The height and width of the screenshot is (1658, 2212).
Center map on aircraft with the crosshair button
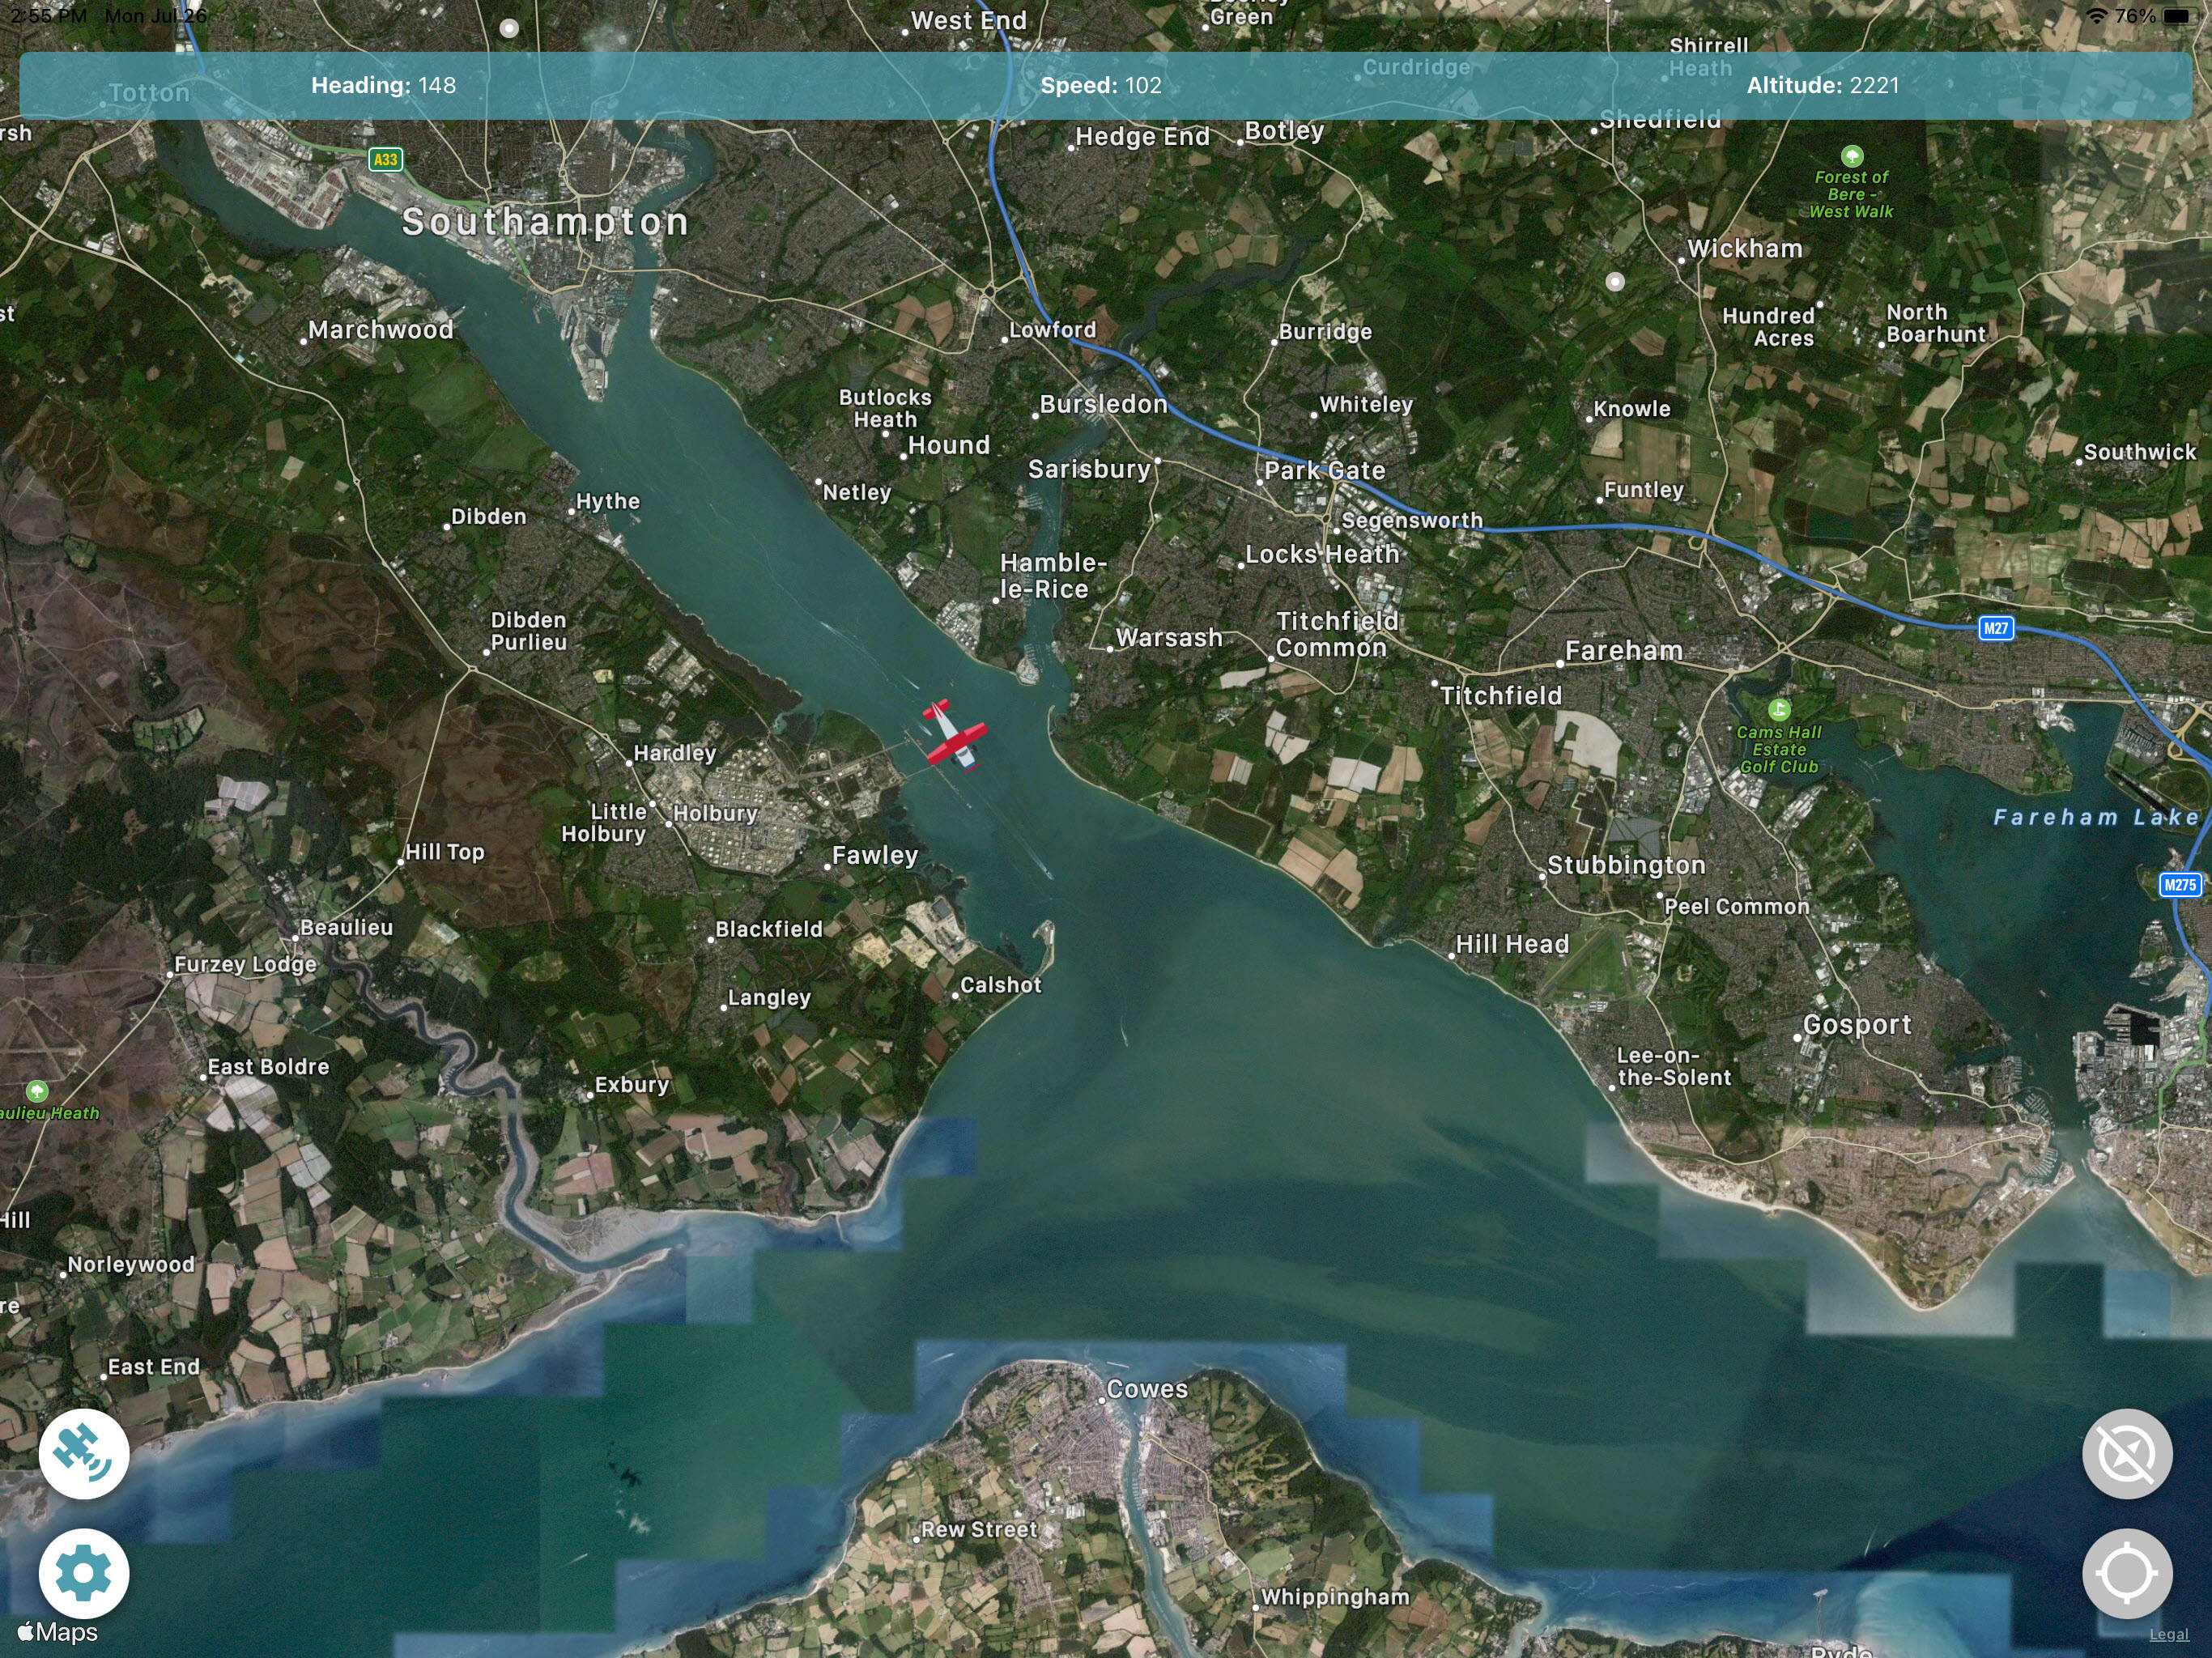click(2127, 1573)
